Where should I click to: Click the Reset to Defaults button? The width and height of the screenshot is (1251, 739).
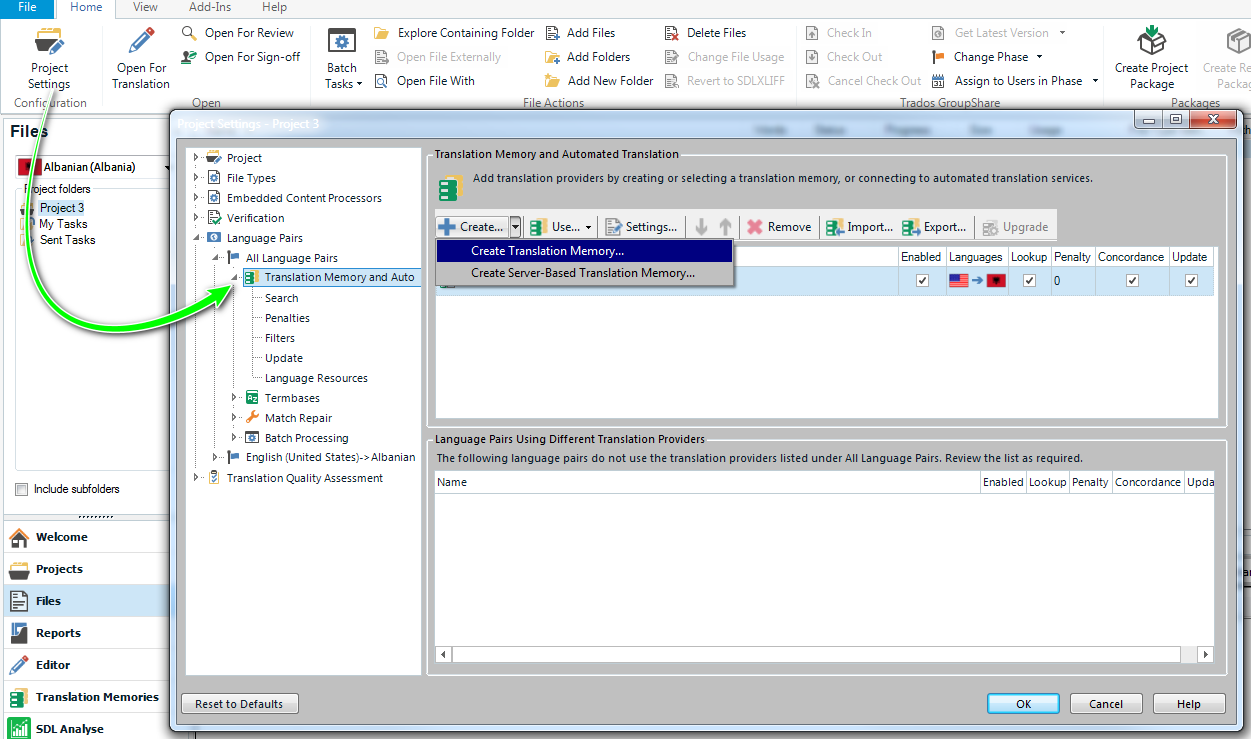239,704
